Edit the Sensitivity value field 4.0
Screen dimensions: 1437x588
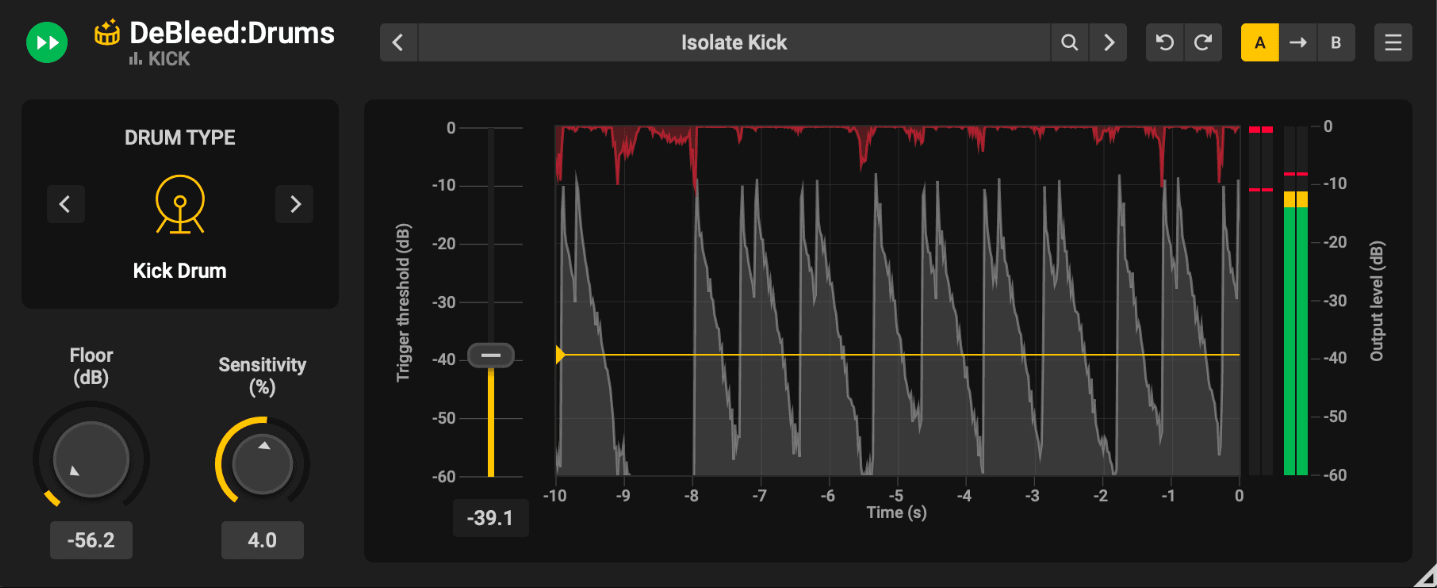click(262, 541)
